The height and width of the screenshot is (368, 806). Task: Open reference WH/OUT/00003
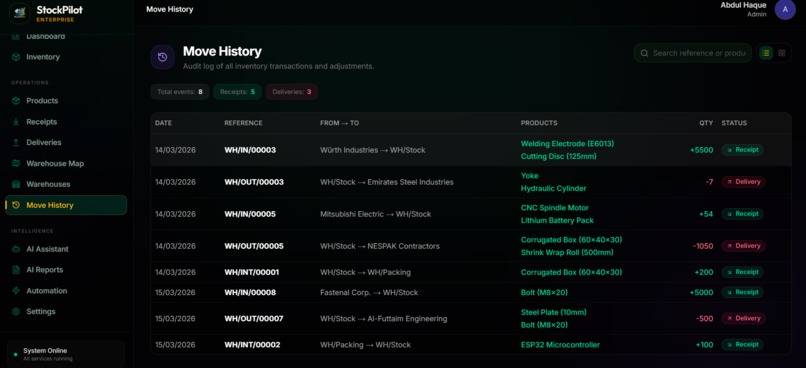pyautogui.click(x=254, y=182)
